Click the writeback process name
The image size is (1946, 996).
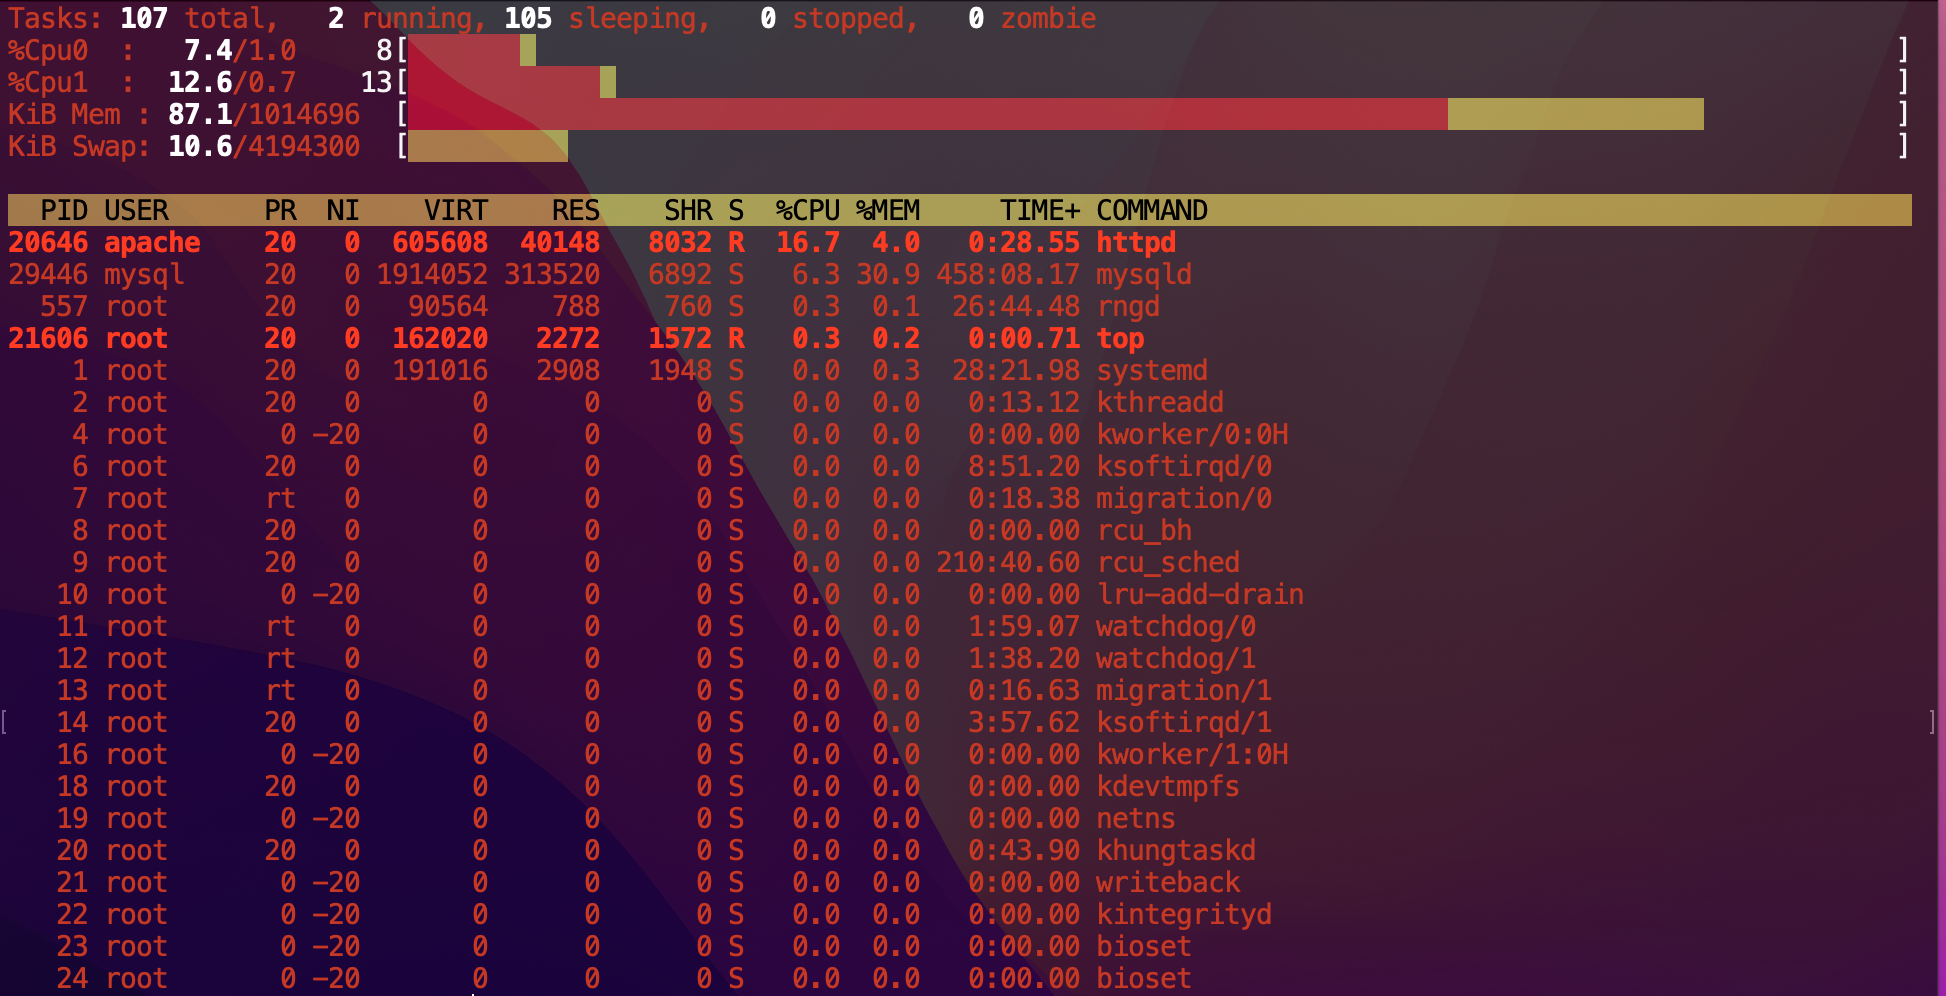point(1167,882)
